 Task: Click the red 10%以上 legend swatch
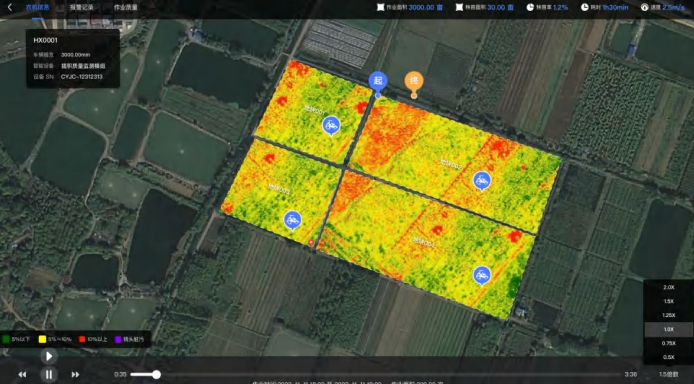82,339
